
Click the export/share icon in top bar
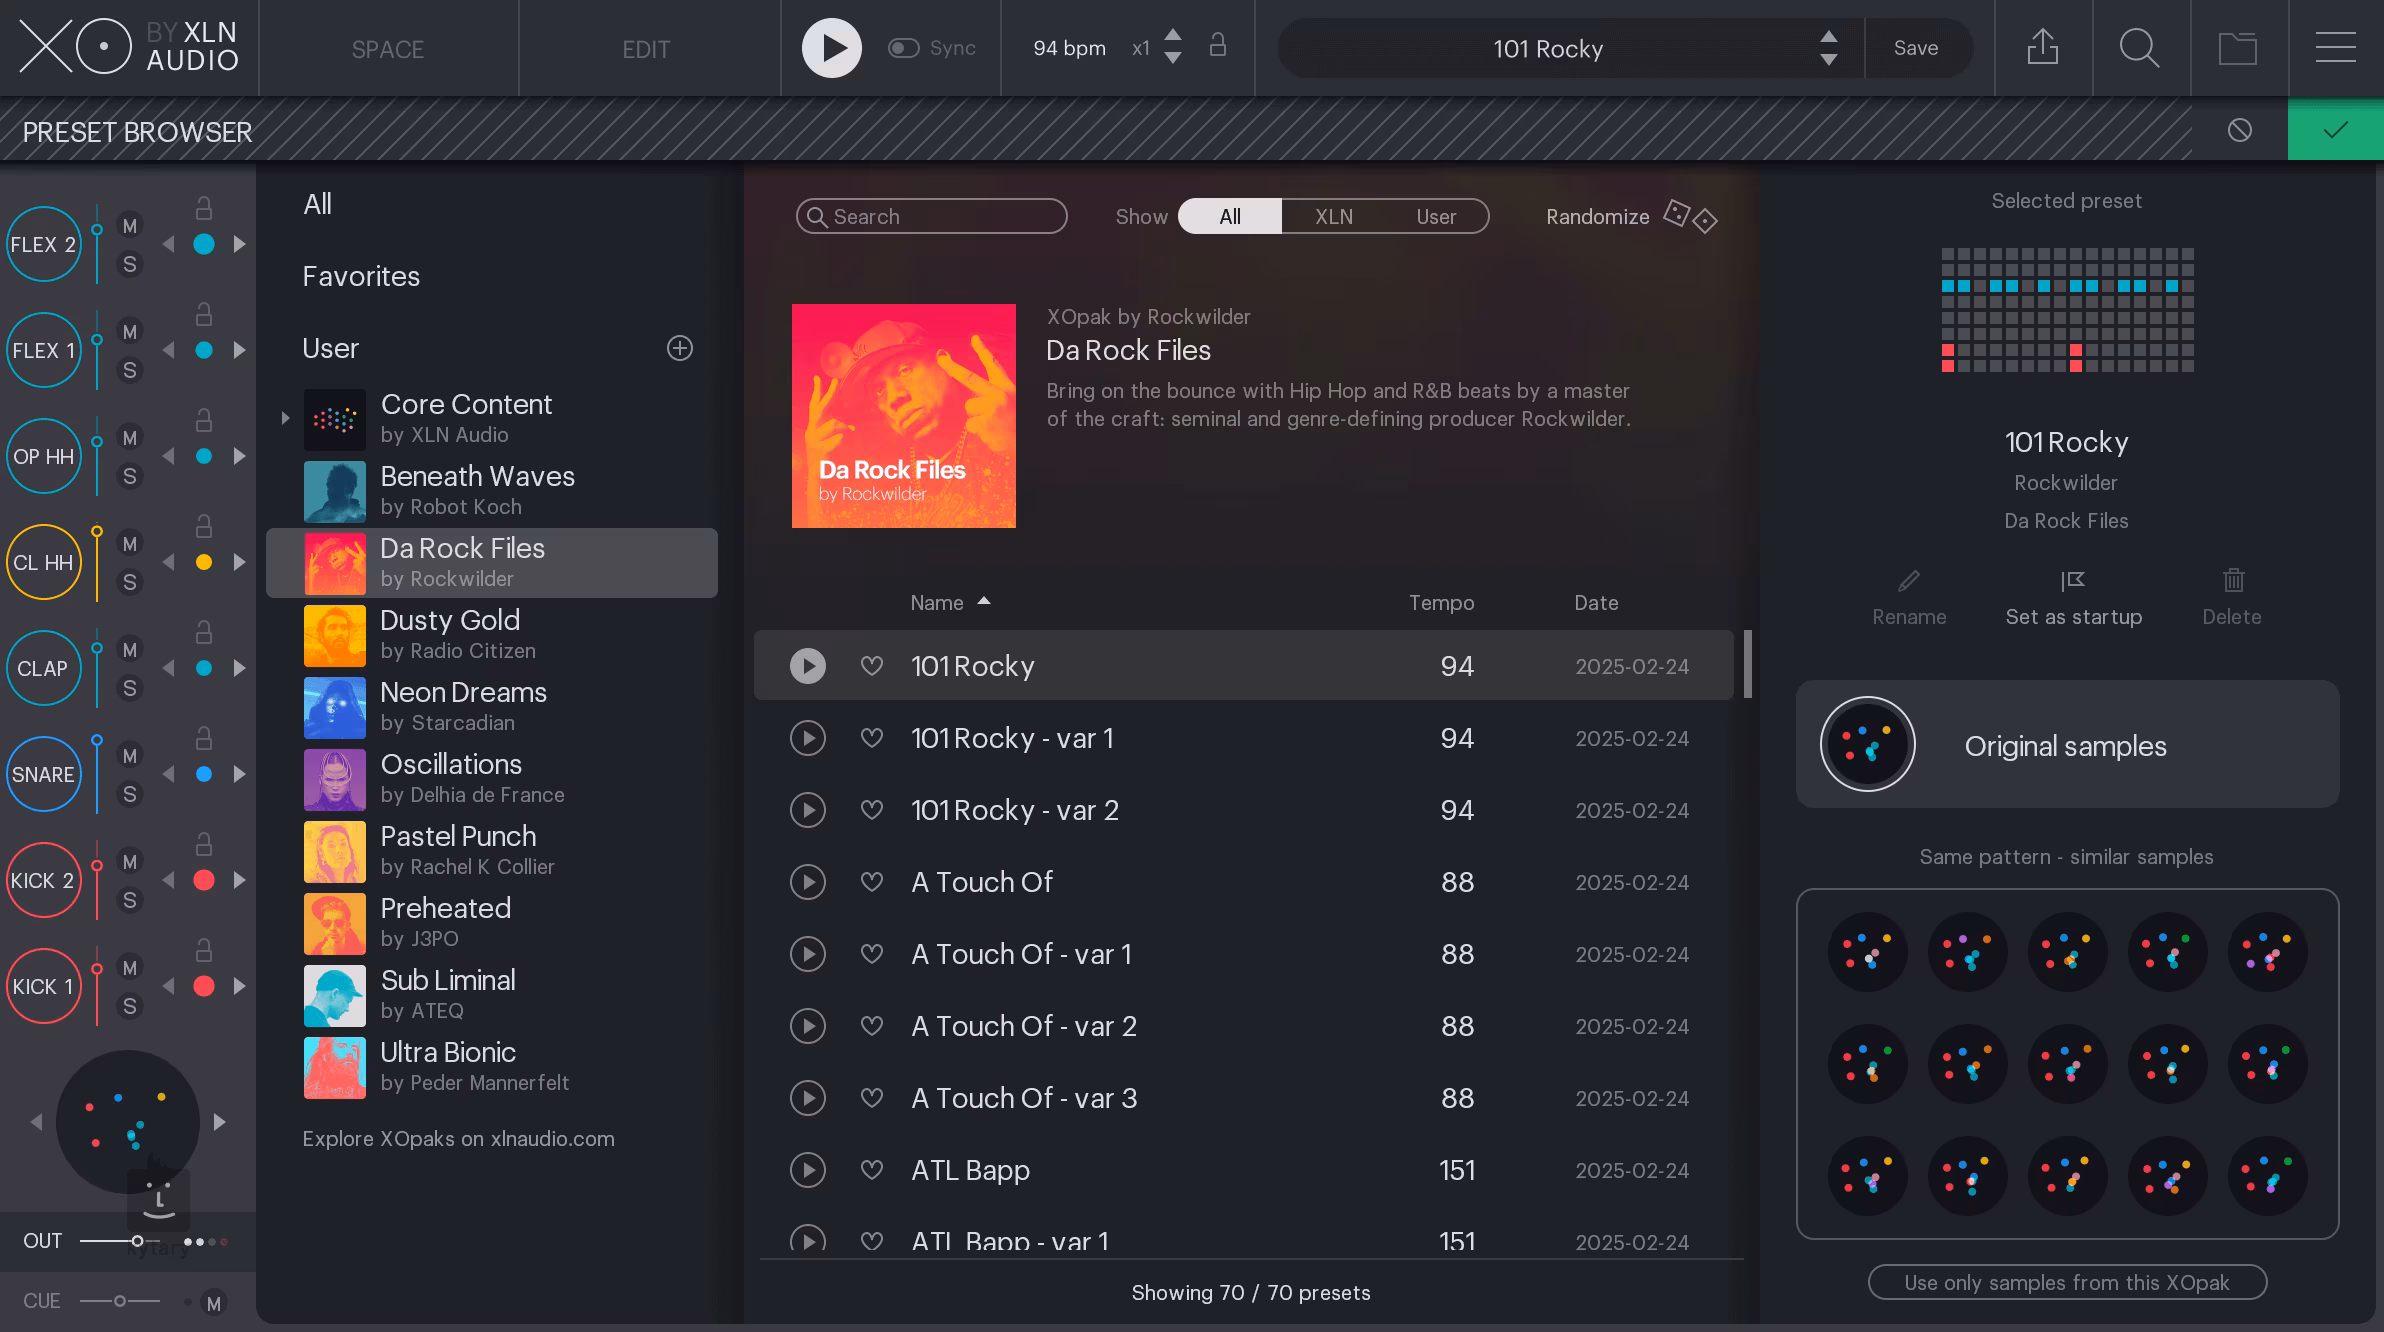click(x=2042, y=47)
